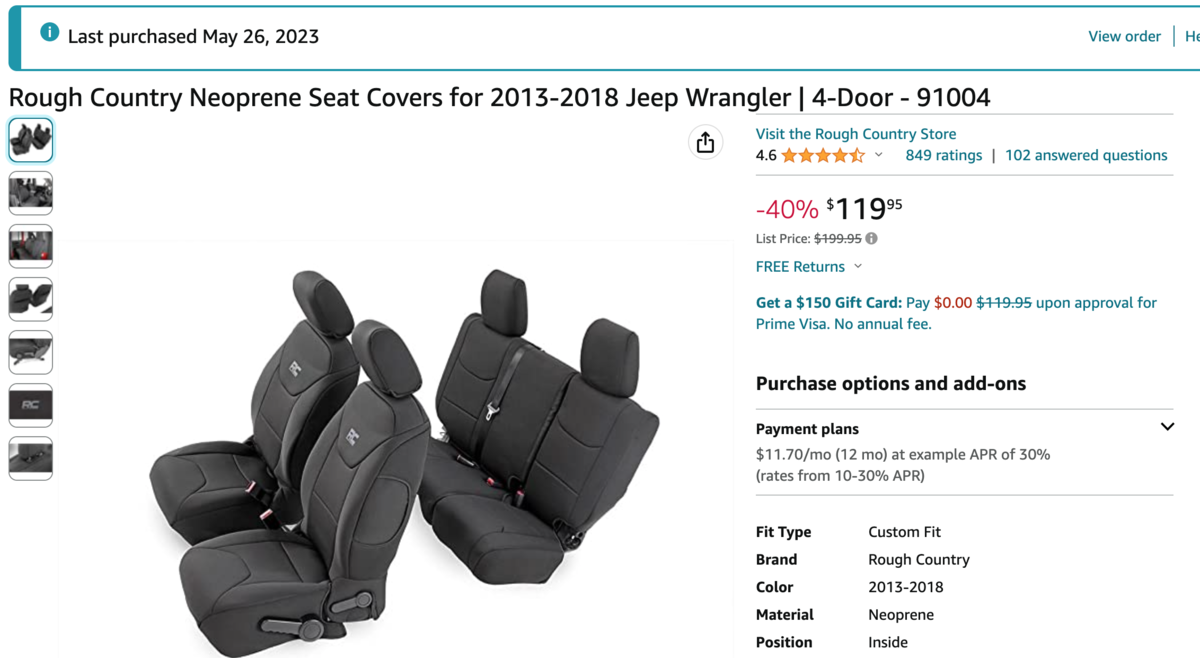Click the share icon above product image
1200x658 pixels.
click(x=705, y=142)
